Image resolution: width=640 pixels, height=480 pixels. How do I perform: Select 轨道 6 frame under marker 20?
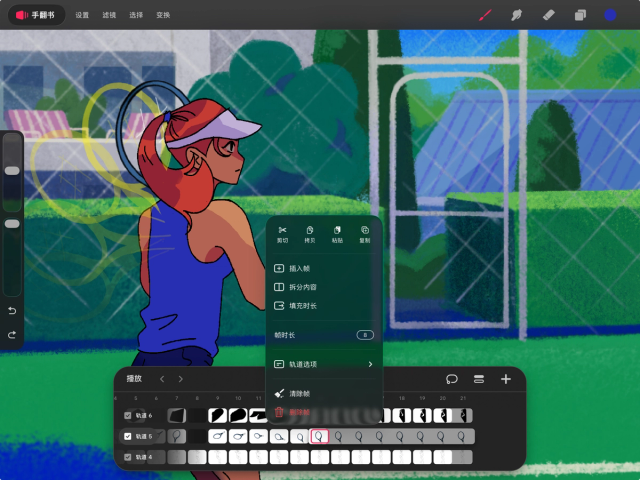point(442,416)
